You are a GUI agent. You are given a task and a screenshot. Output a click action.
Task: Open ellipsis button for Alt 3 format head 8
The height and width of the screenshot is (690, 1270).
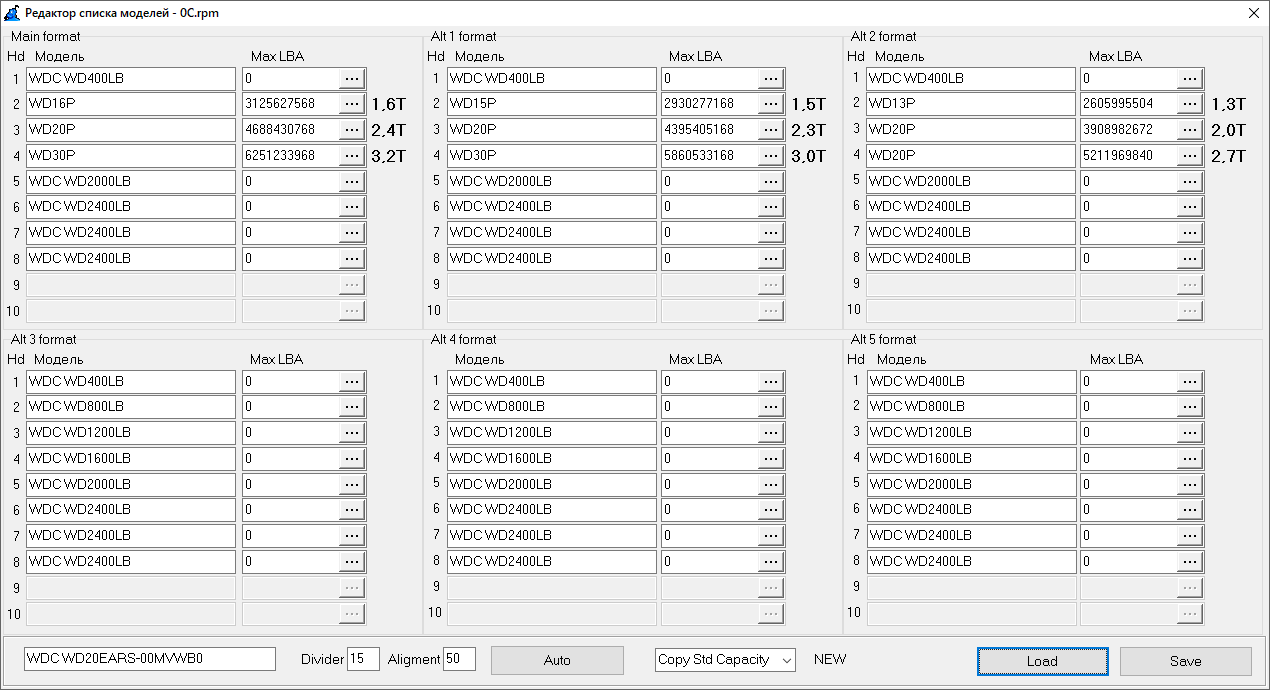(x=352, y=562)
